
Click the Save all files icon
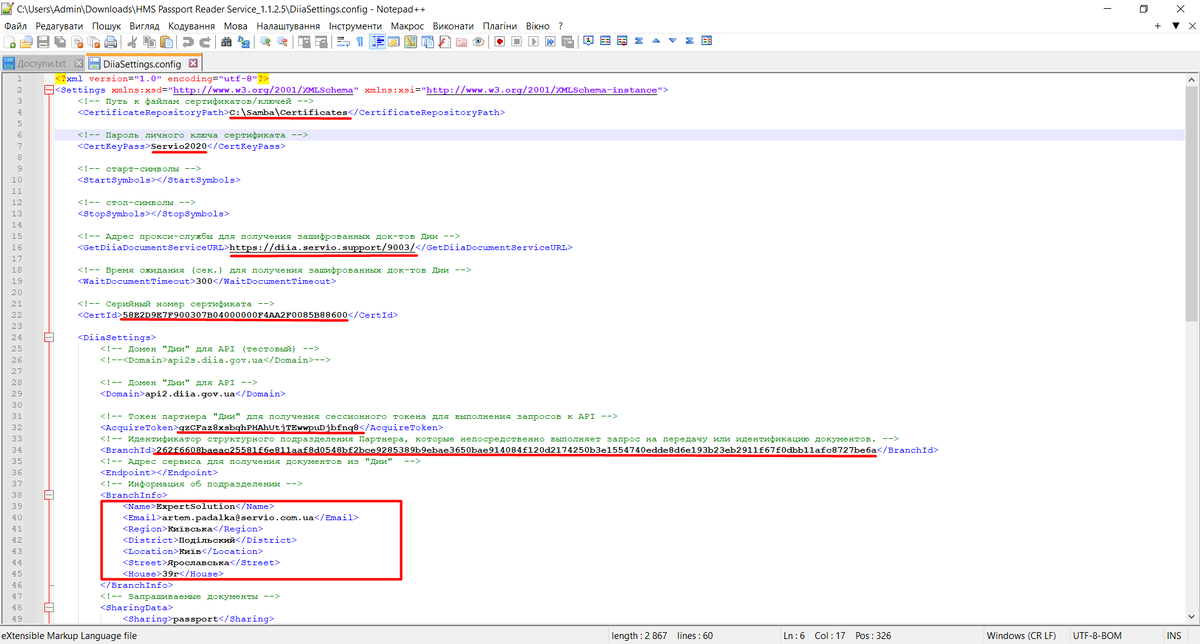tap(60, 42)
